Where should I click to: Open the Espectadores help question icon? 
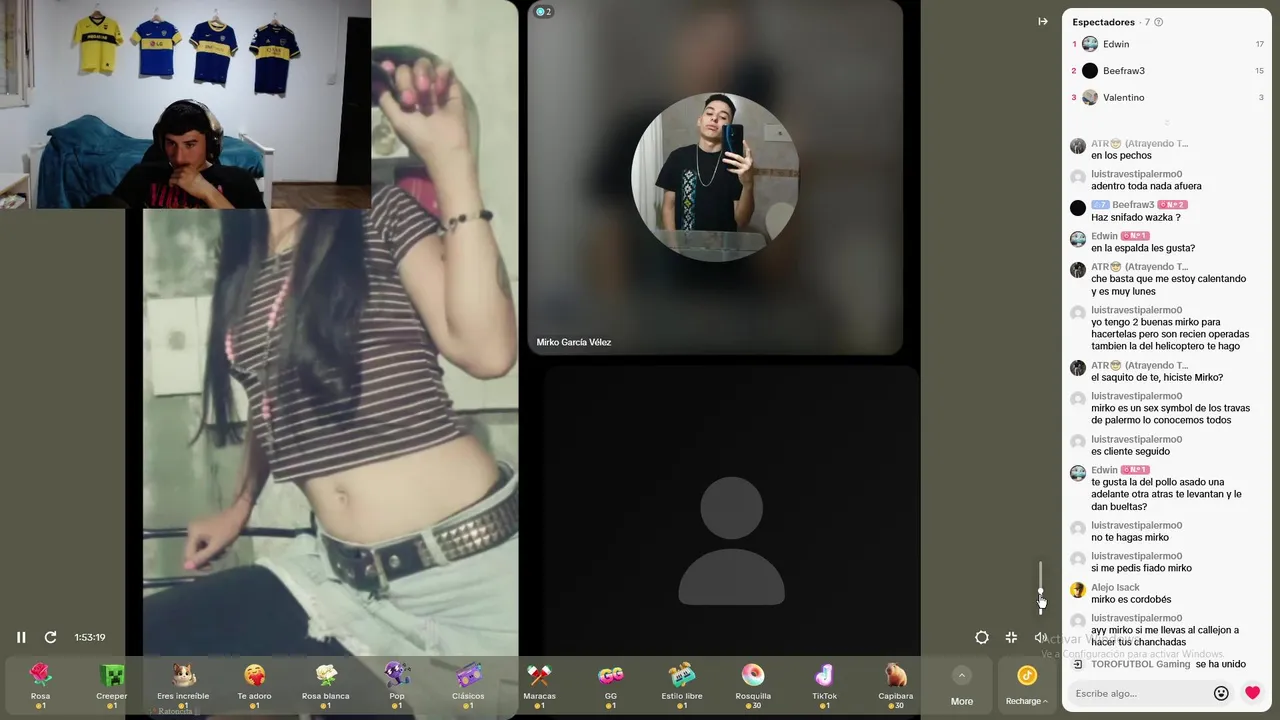[x=1158, y=22]
